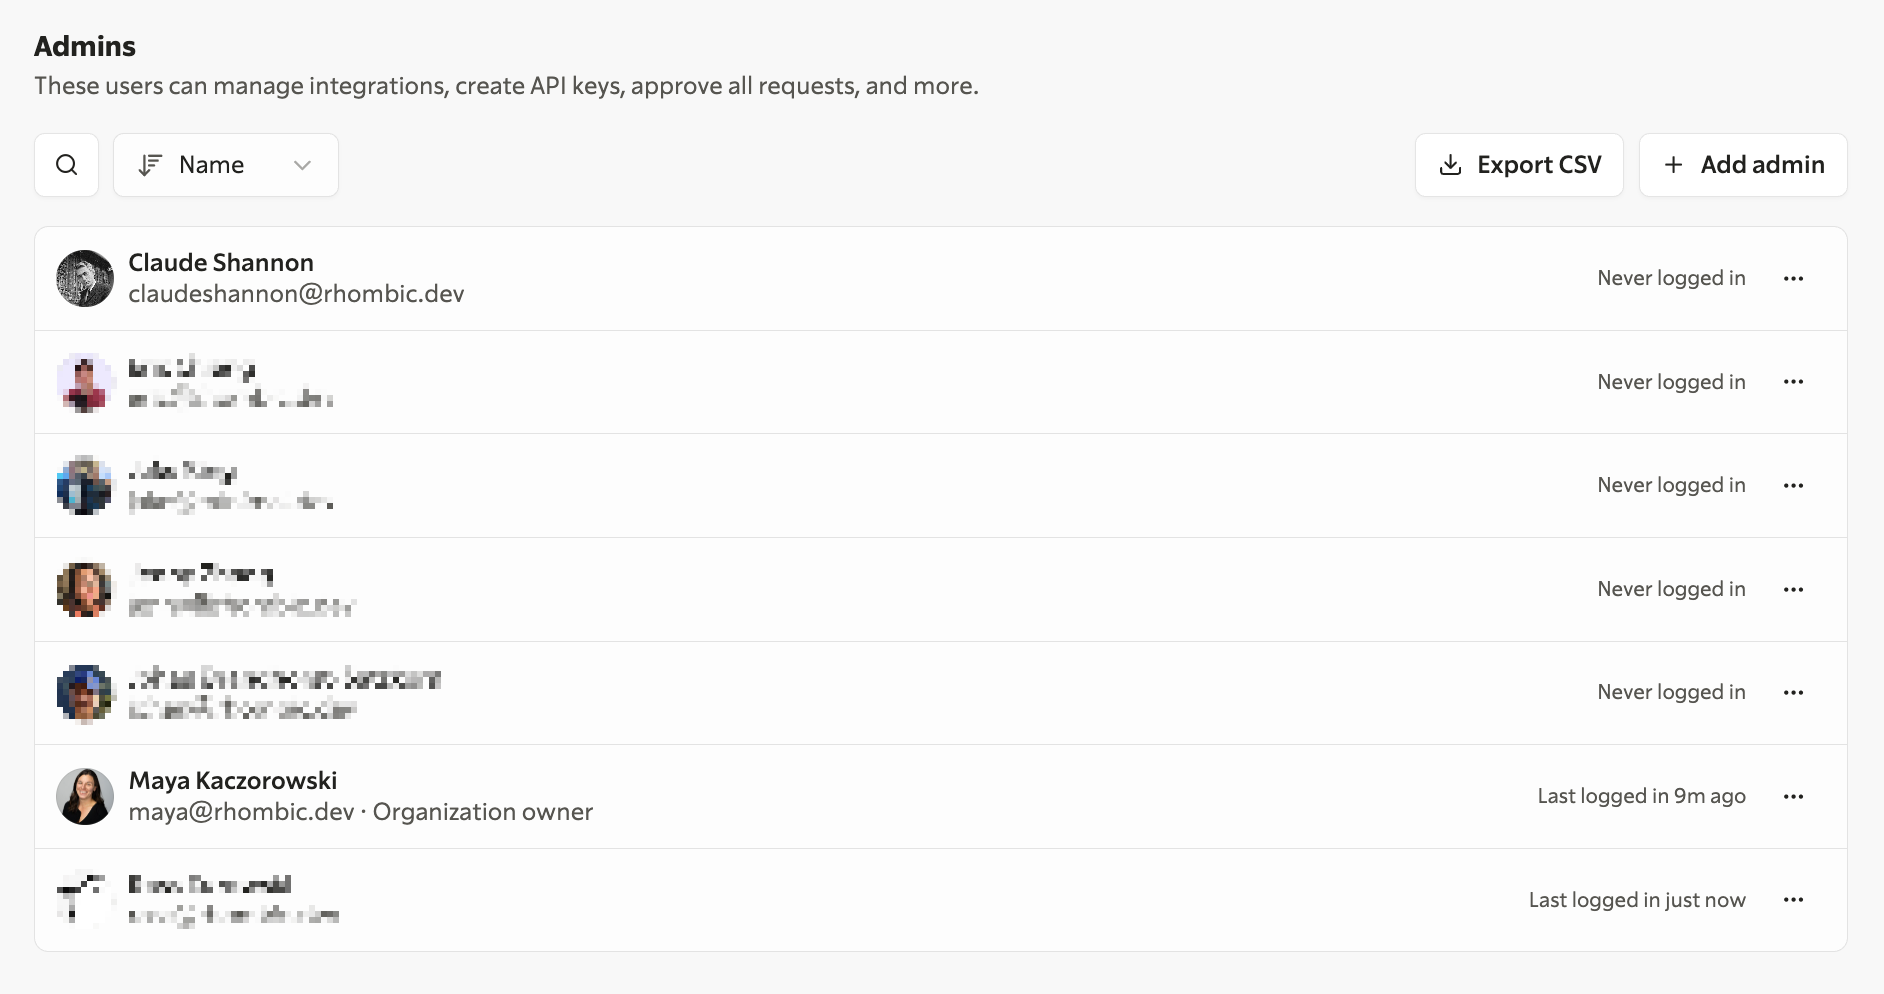Open the Name sort dropdown

point(226,165)
